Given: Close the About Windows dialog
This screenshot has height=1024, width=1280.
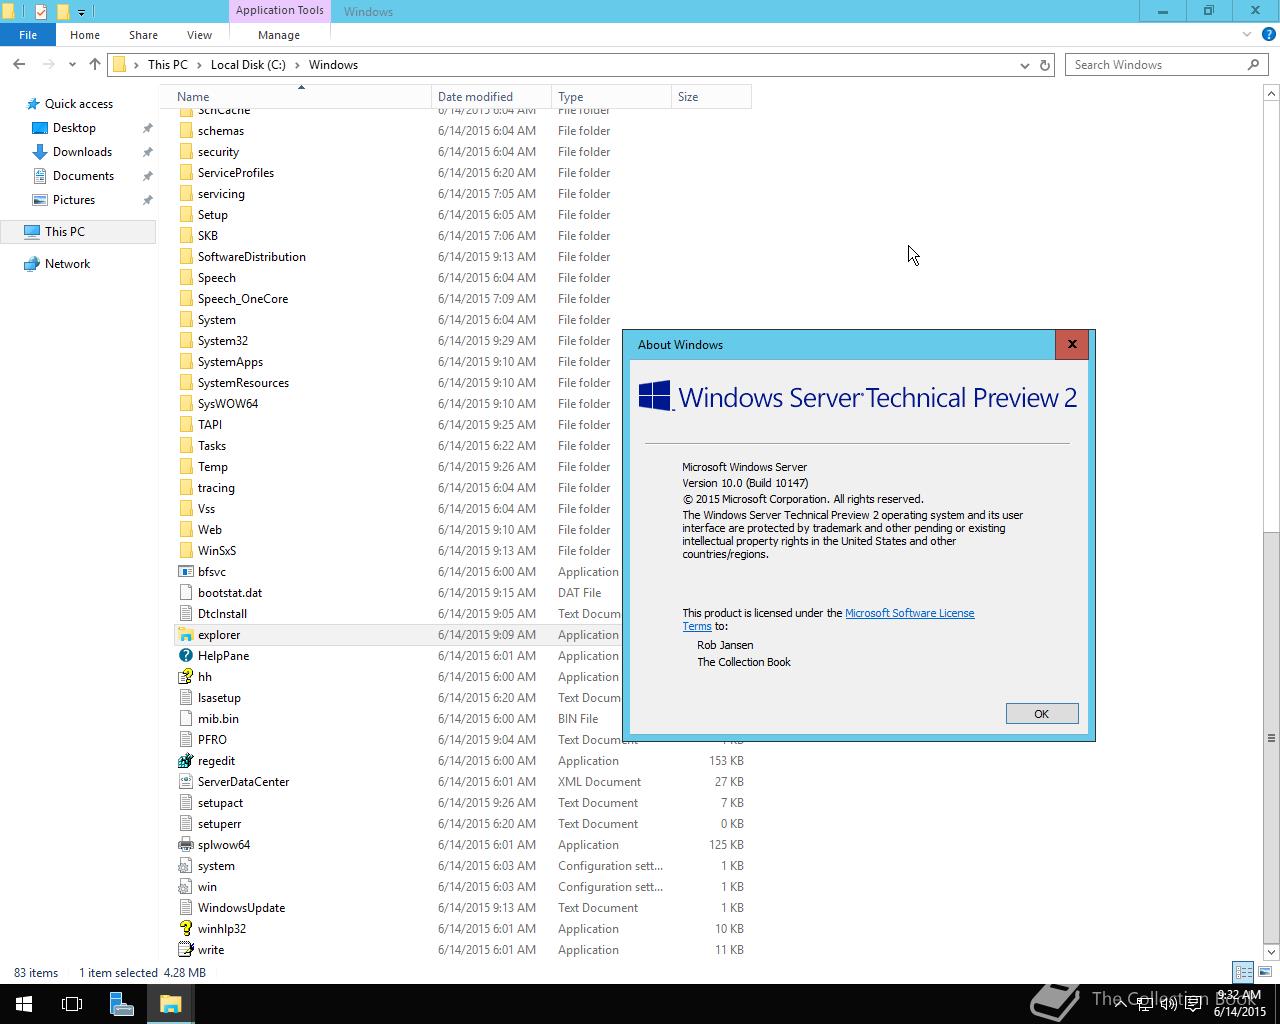Looking at the screenshot, I should 1072,344.
